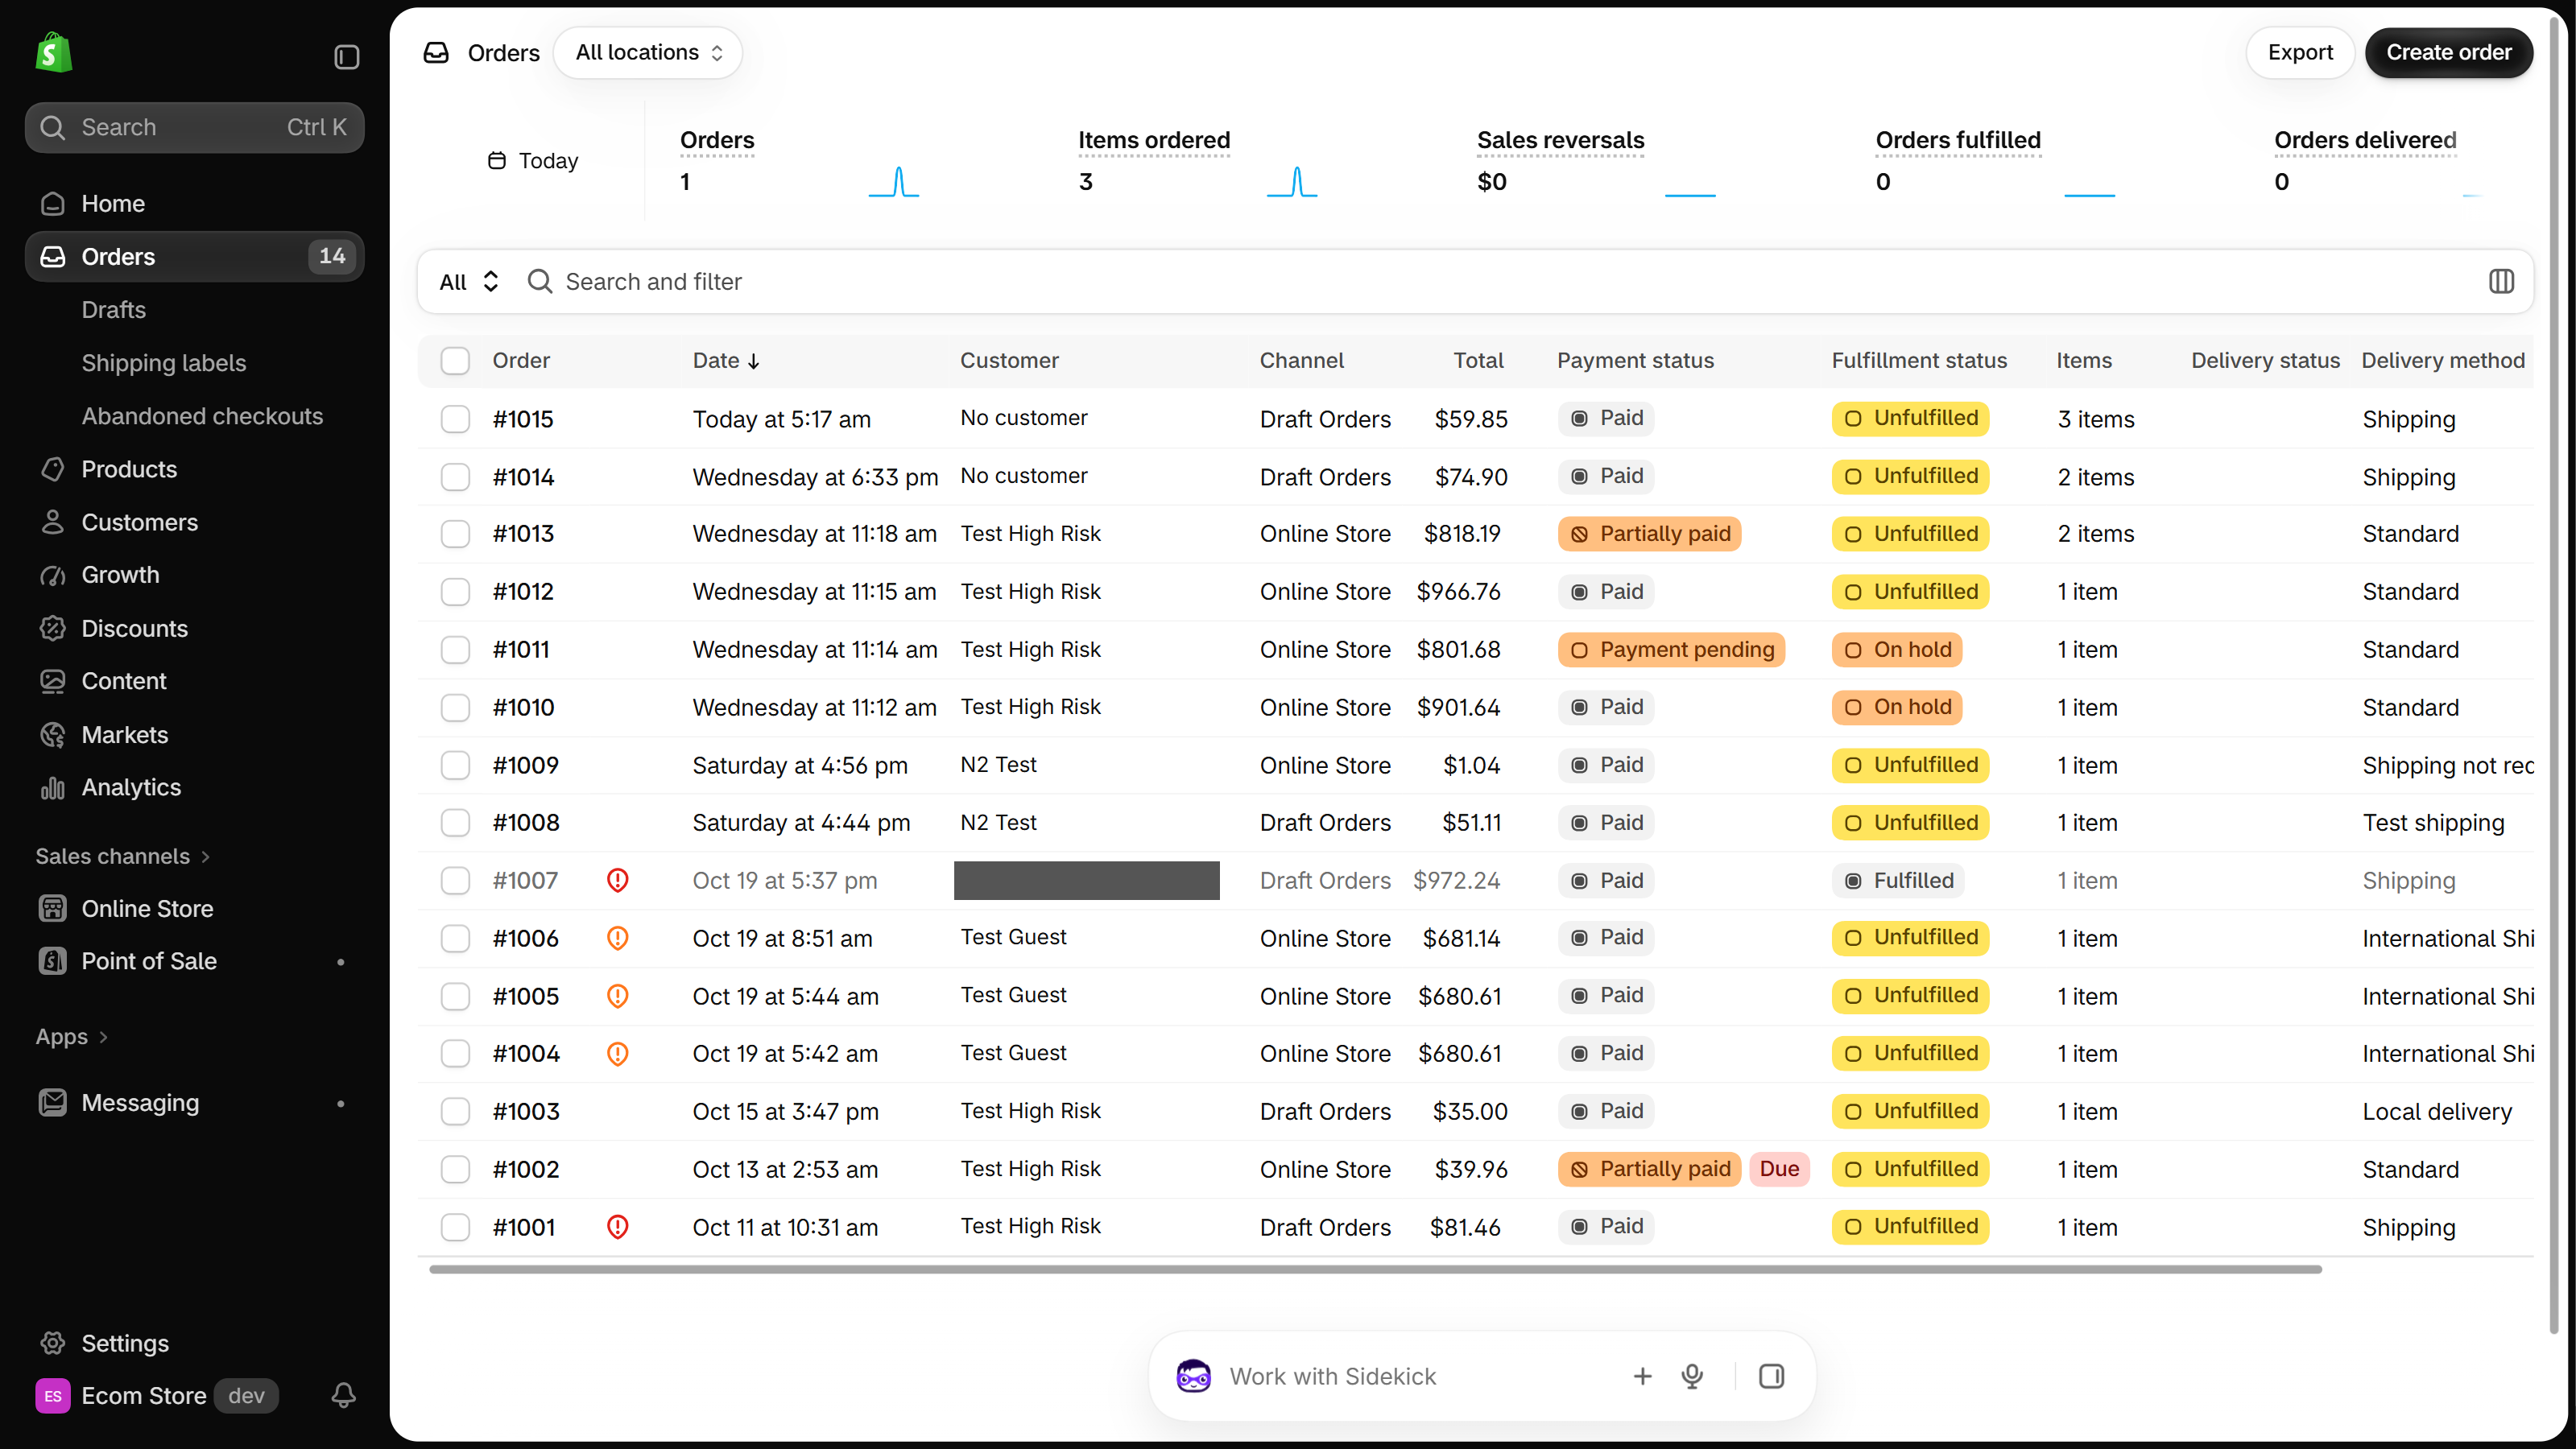This screenshot has height=1449, width=2576.
Task: Click the Export button
Action: (x=2300, y=52)
